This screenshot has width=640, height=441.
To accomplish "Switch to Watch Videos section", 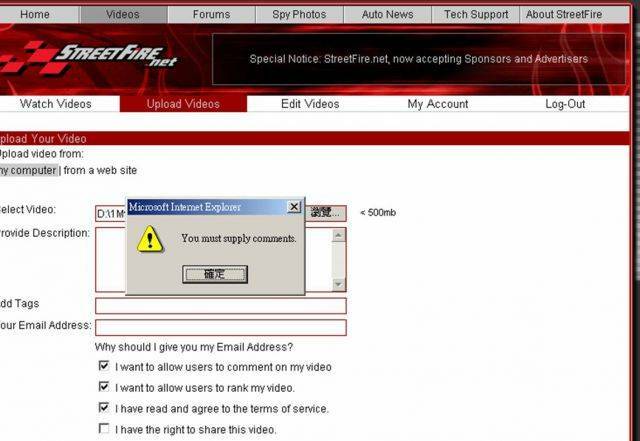I will [x=56, y=104].
